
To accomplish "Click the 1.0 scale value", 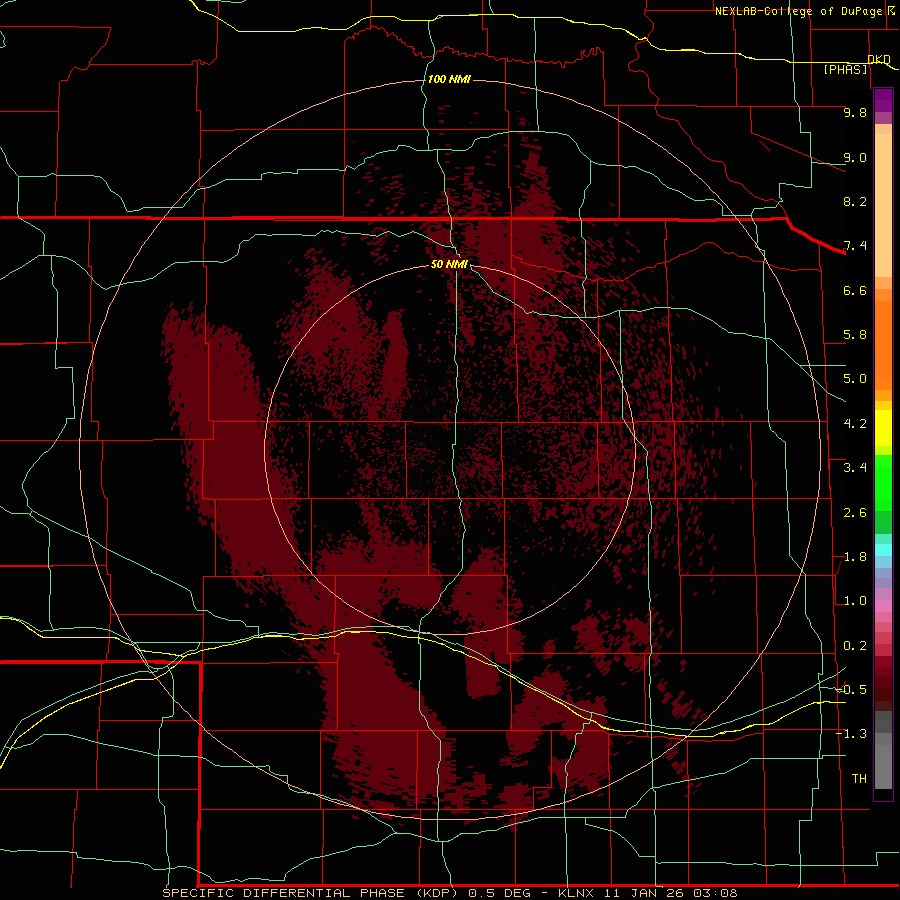I will click(855, 601).
